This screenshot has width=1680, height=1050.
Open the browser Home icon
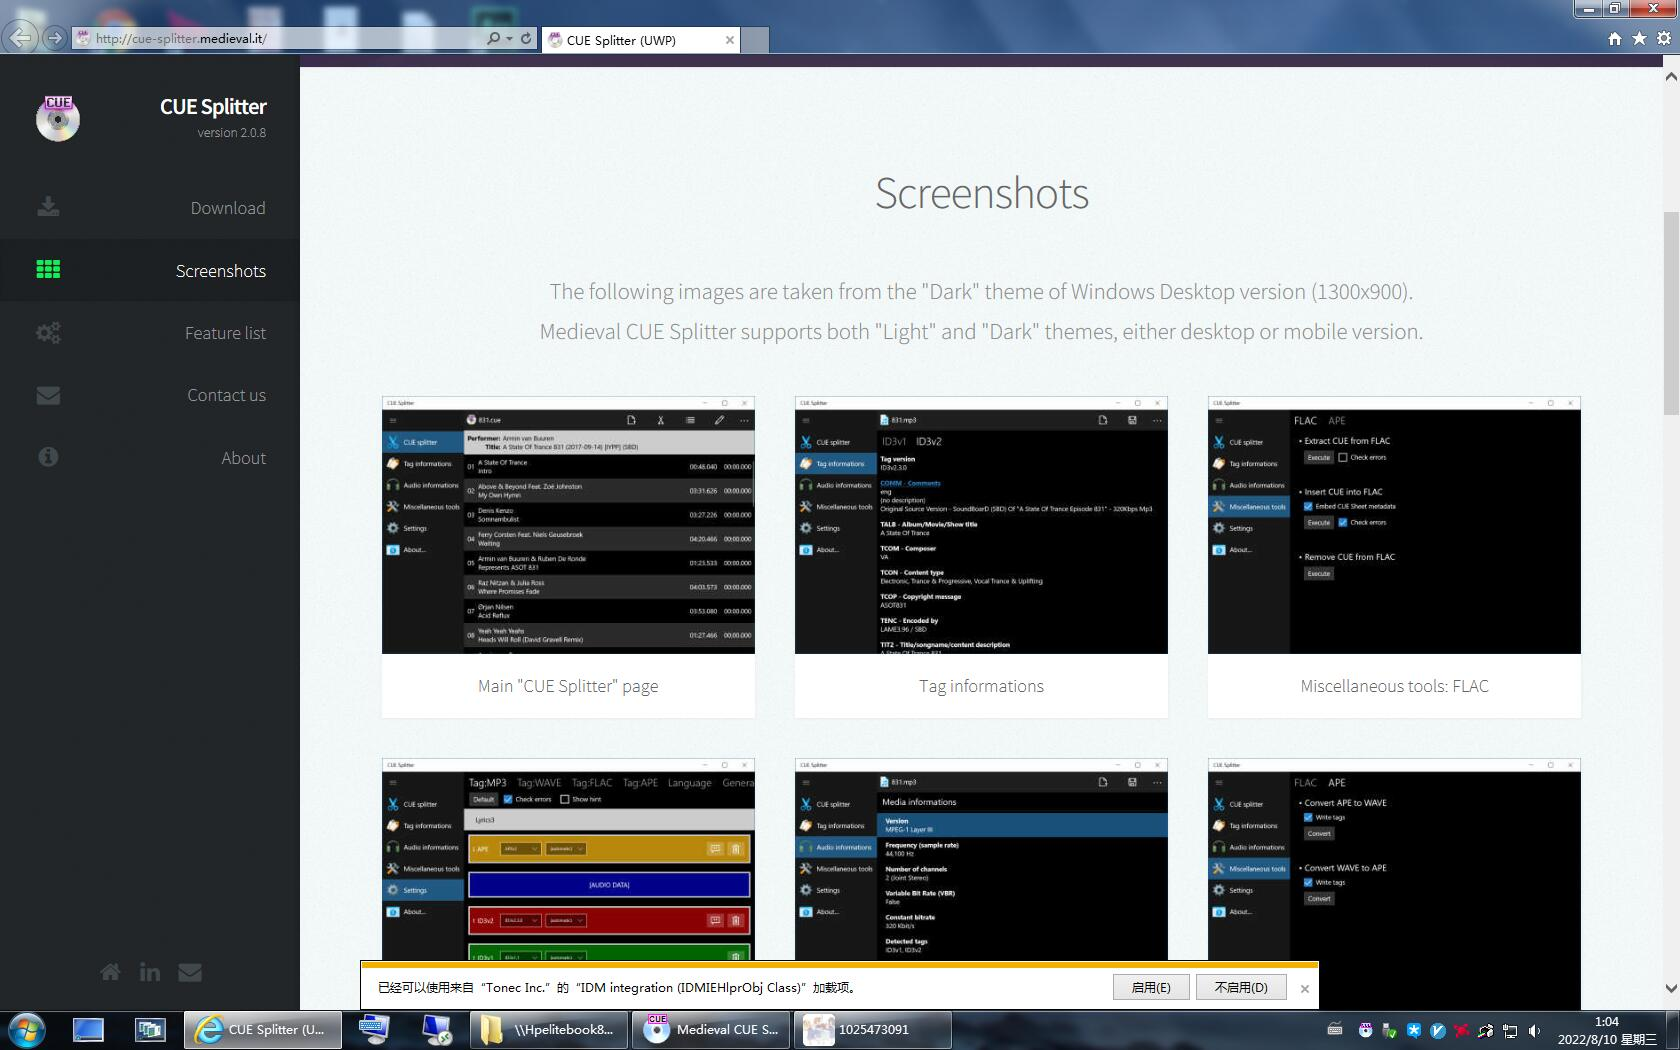(x=1614, y=38)
